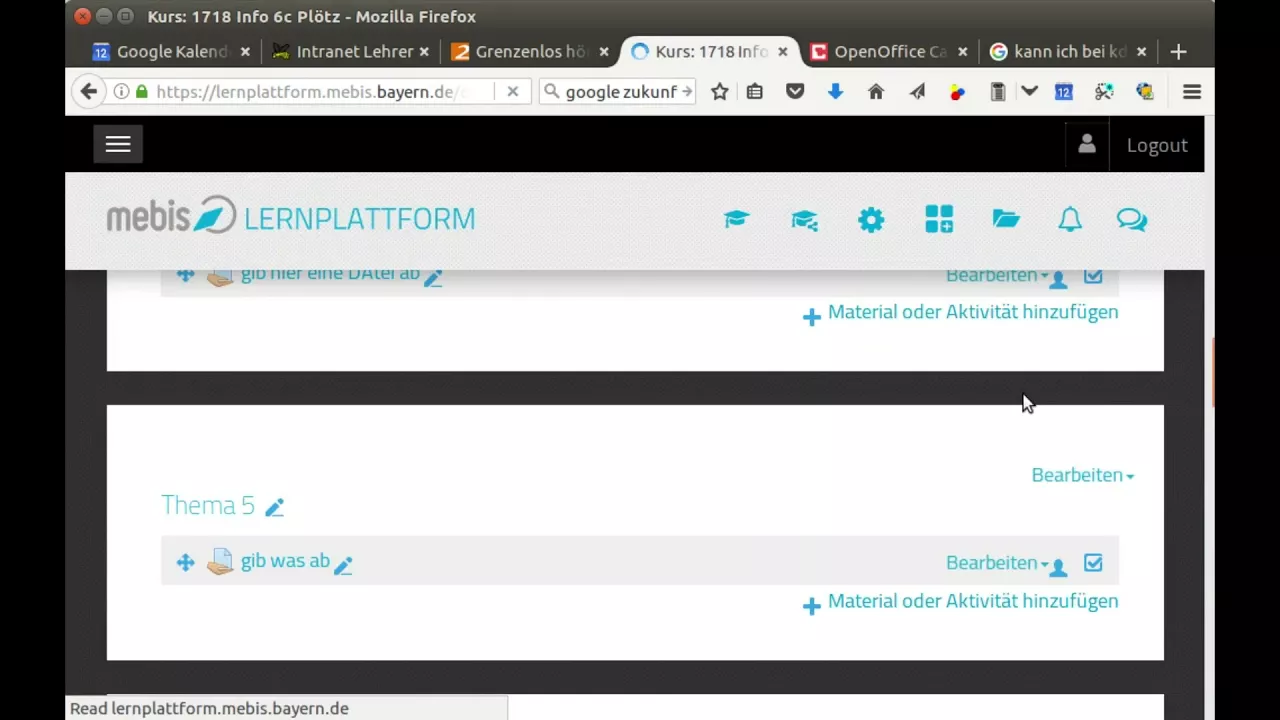The image size is (1280, 720).
Task: Click the Logout link
Action: point(1157,145)
